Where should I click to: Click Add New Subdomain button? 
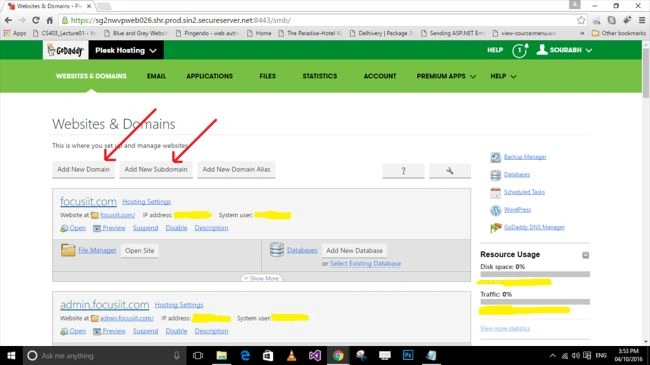click(x=156, y=170)
